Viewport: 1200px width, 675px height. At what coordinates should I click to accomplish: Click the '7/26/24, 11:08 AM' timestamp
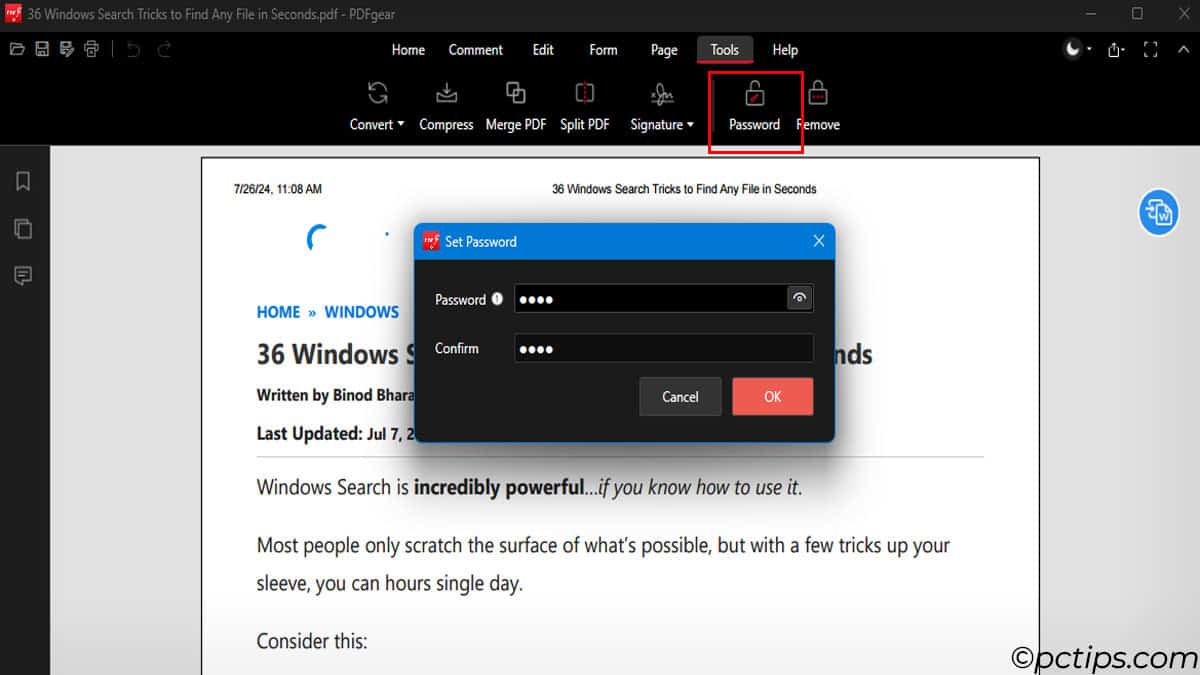pos(278,189)
